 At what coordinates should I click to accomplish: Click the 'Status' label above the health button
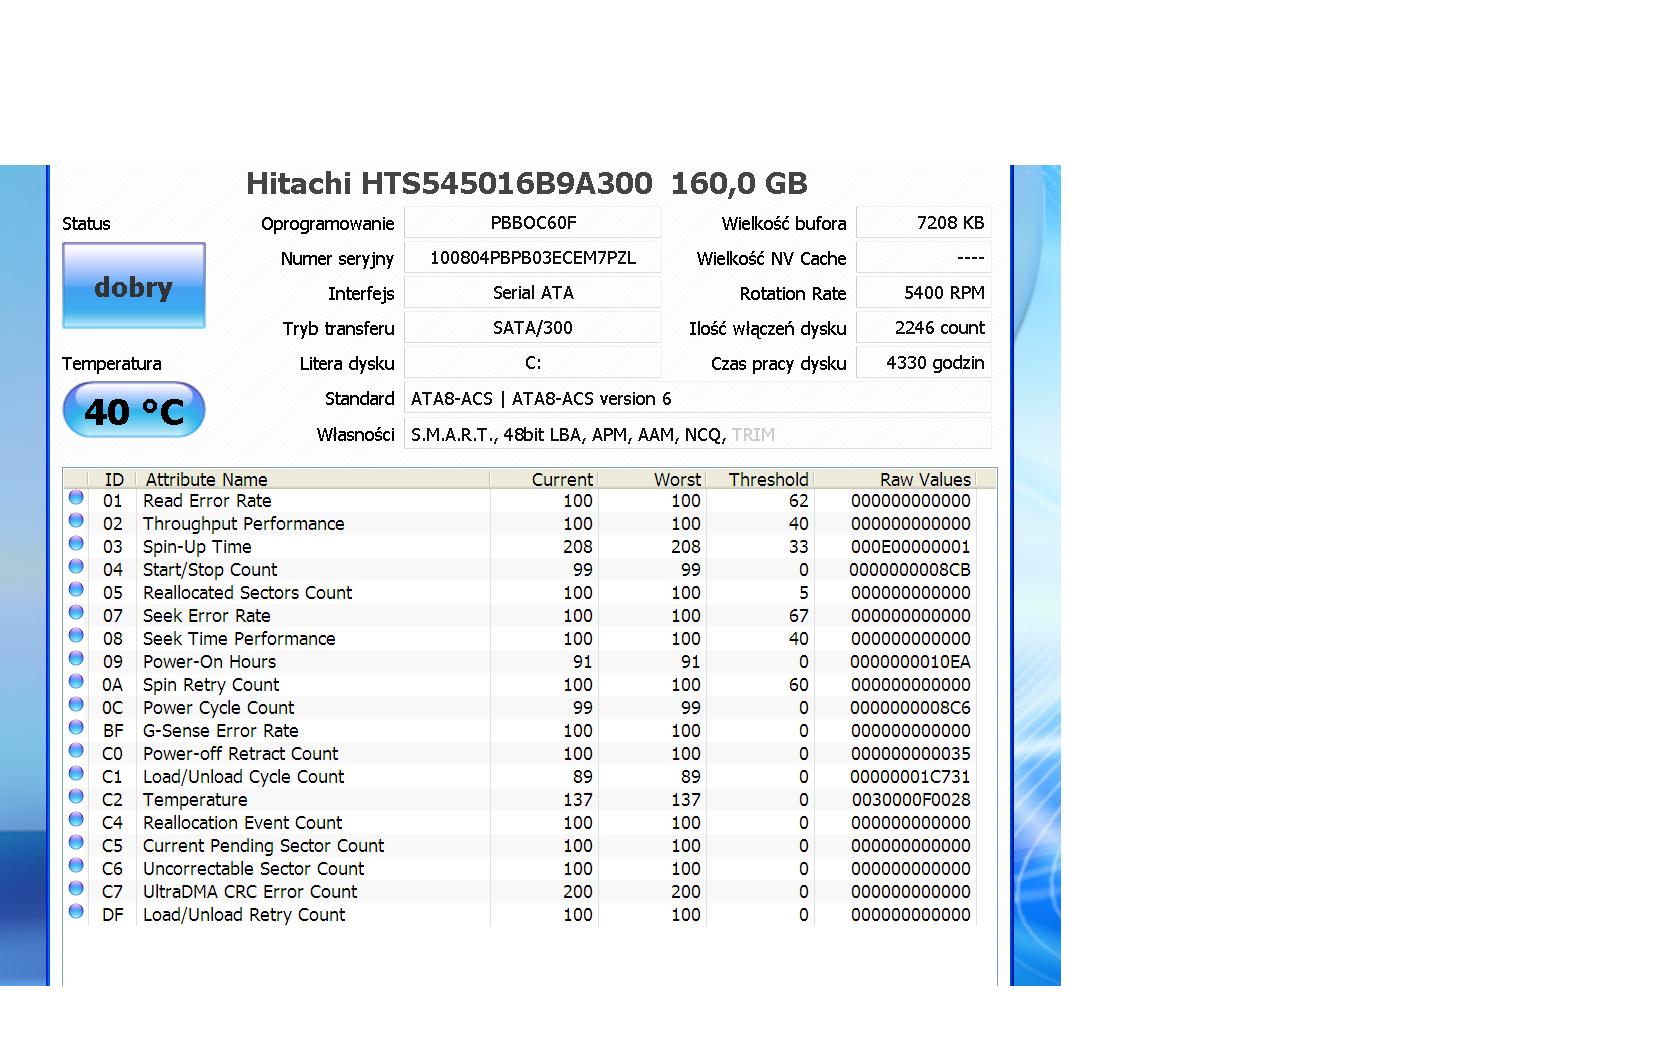[86, 223]
